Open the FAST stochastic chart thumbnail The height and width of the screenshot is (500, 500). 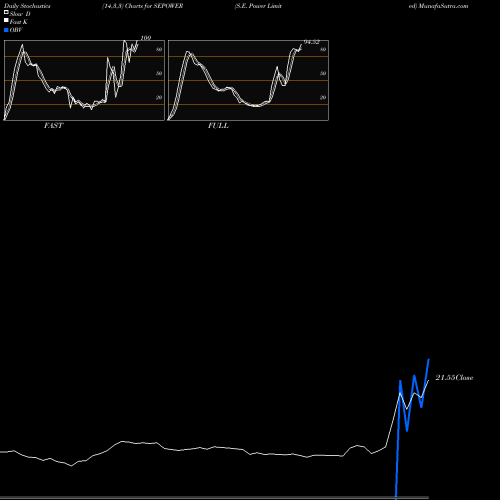[x=84, y=80]
